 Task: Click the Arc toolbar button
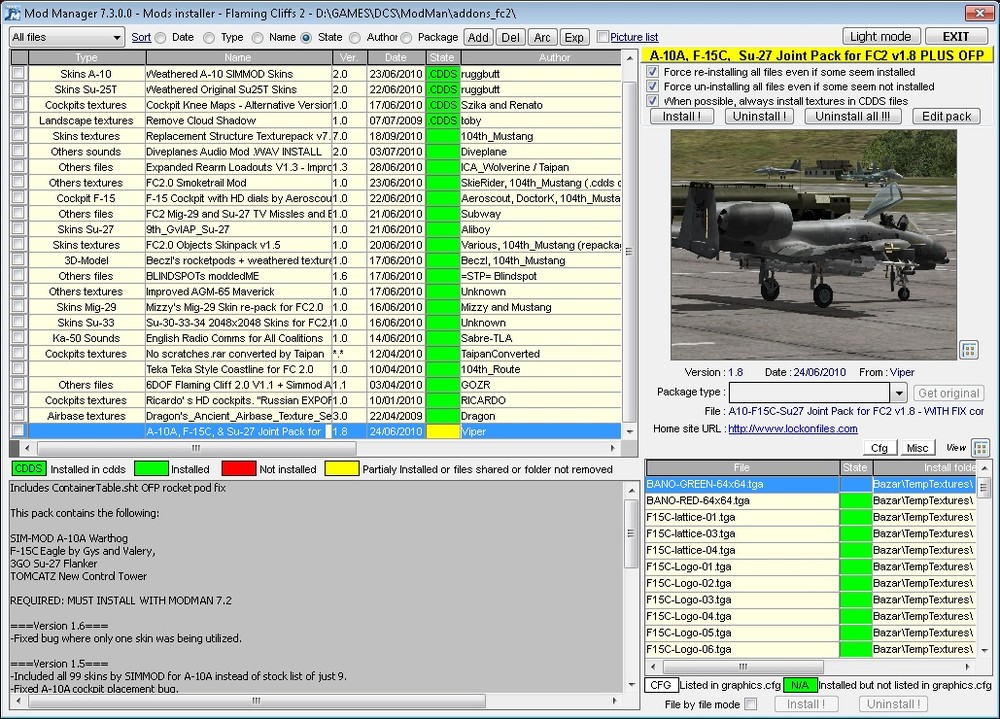(541, 37)
